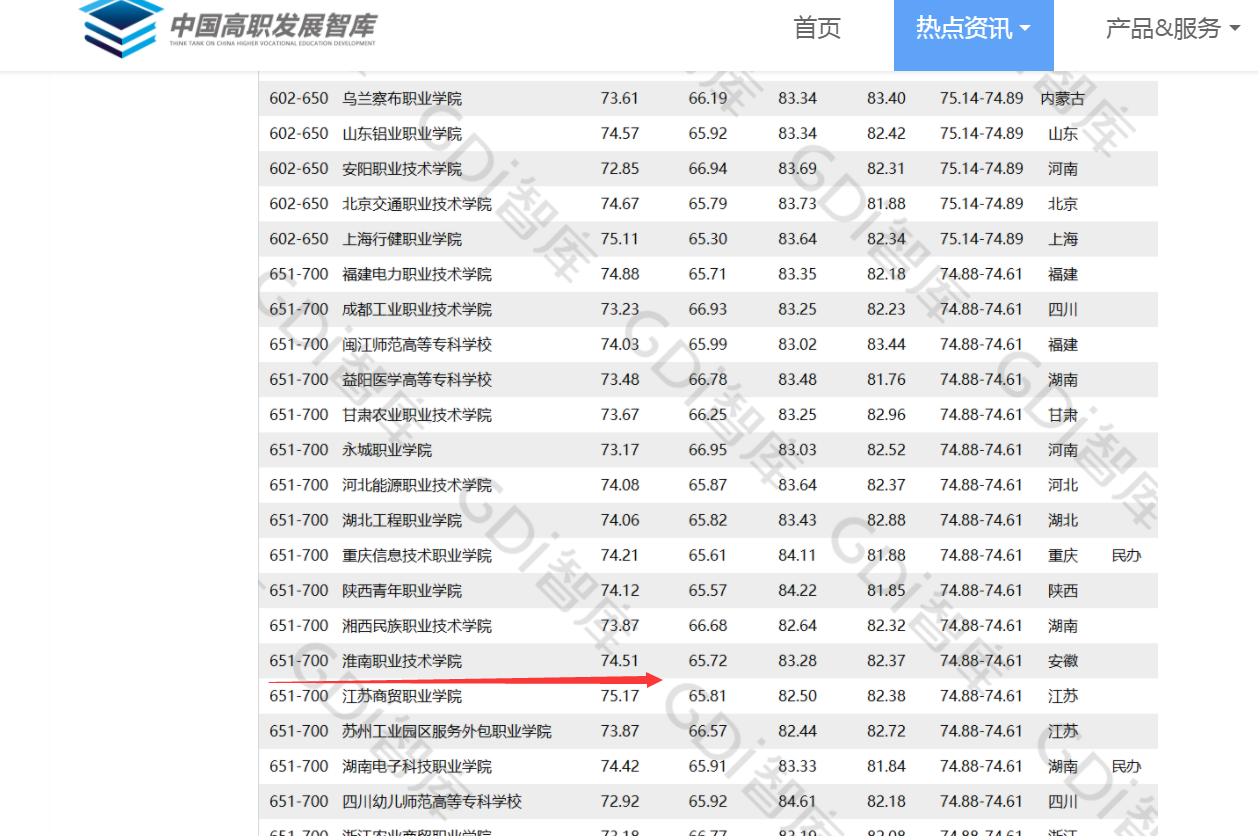Go to the 首页 navigation item
This screenshot has width=1258, height=836.
click(x=817, y=29)
